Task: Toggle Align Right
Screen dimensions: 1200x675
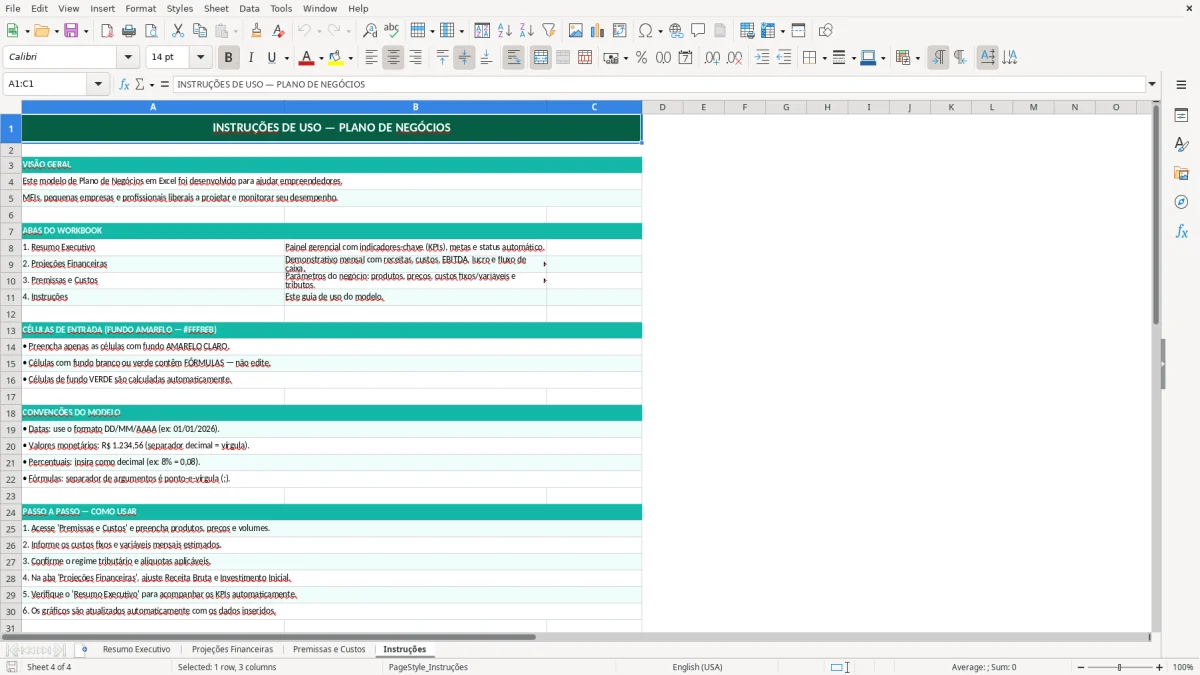Action: (415, 58)
